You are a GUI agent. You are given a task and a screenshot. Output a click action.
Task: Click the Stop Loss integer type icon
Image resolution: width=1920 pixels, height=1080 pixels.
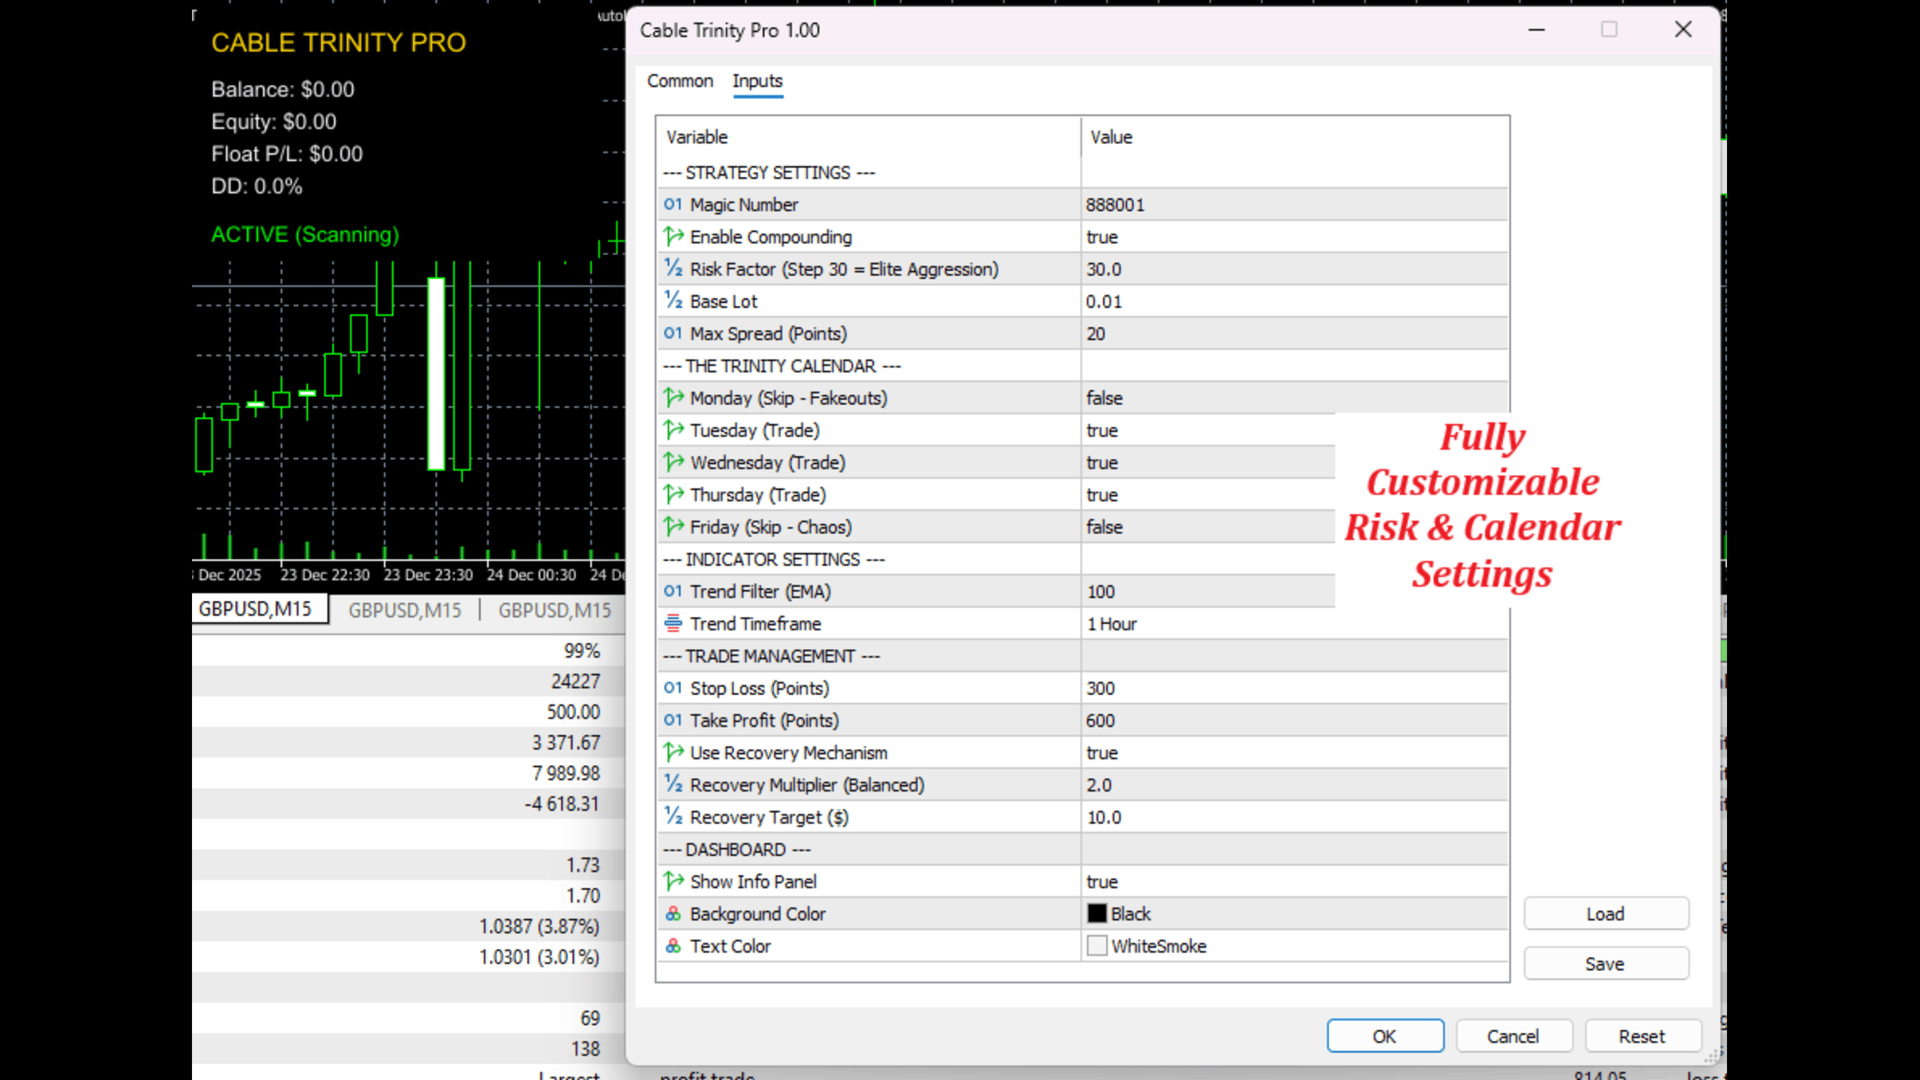673,688
